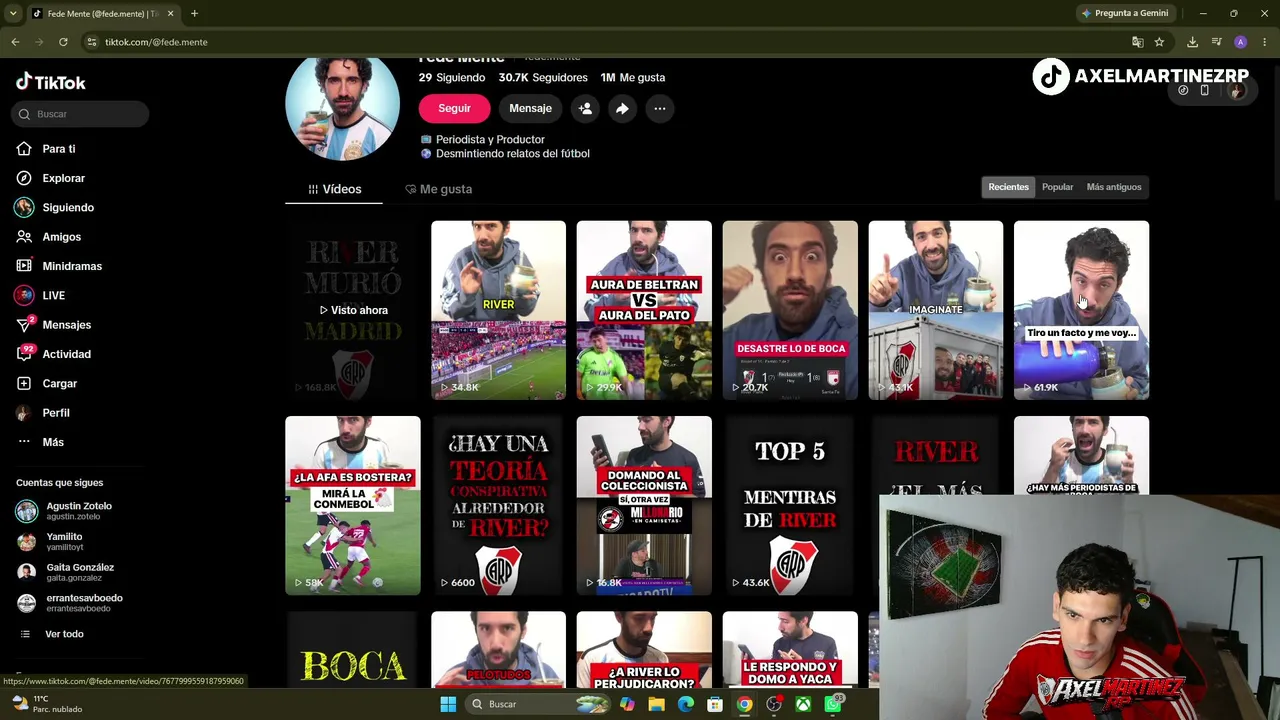Open the Aura de Beltran vs Aura del Pato video
Screen dimensions: 1280x720
(644, 310)
